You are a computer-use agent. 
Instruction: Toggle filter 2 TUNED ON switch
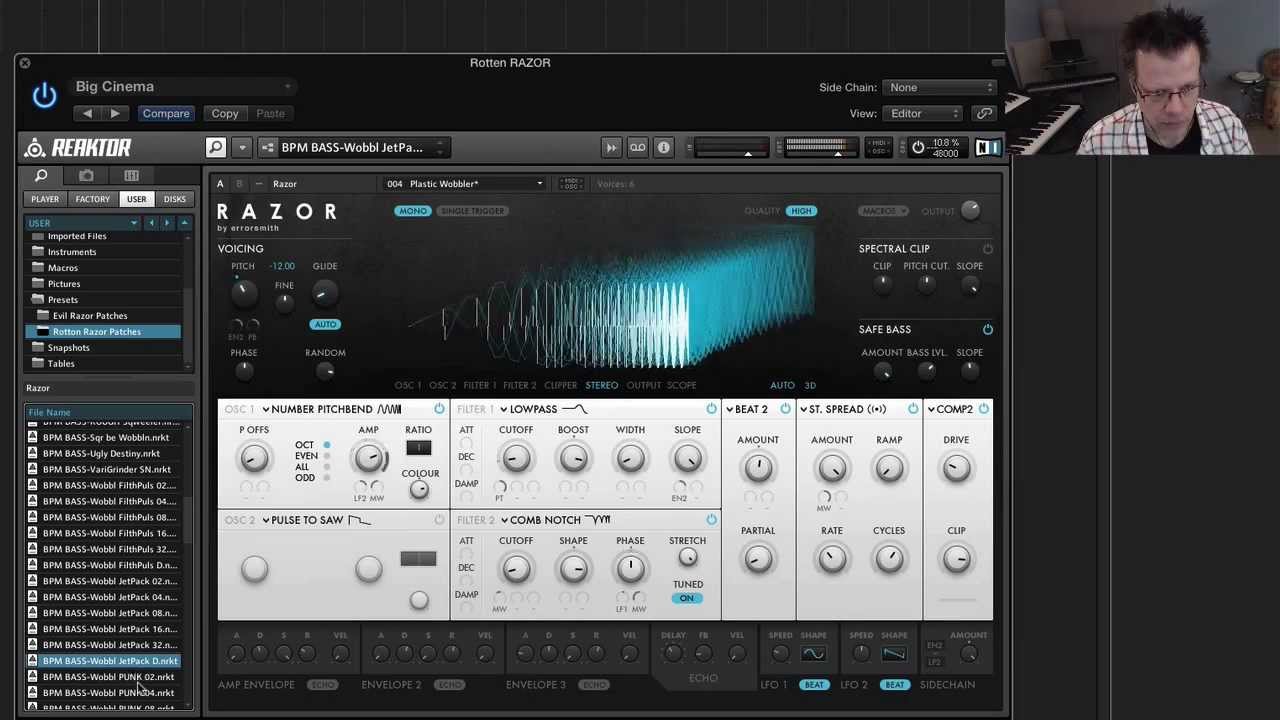tap(686, 598)
